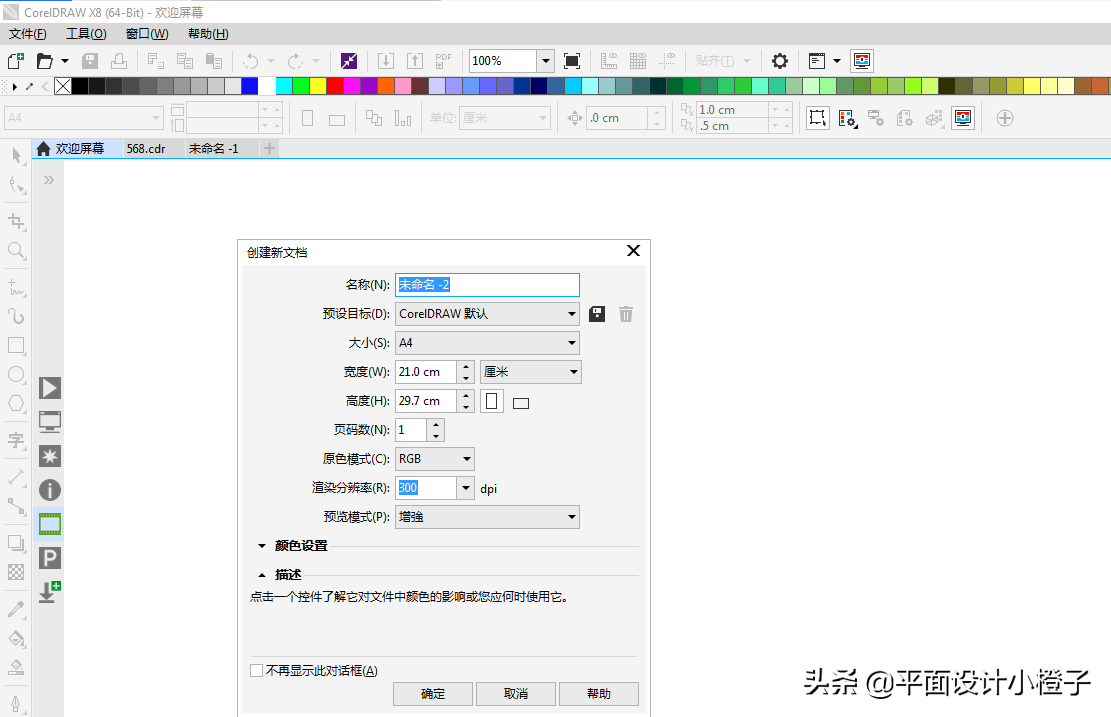1111x717 pixels.
Task: Save preset with the floppy disk icon
Action: coord(597,314)
